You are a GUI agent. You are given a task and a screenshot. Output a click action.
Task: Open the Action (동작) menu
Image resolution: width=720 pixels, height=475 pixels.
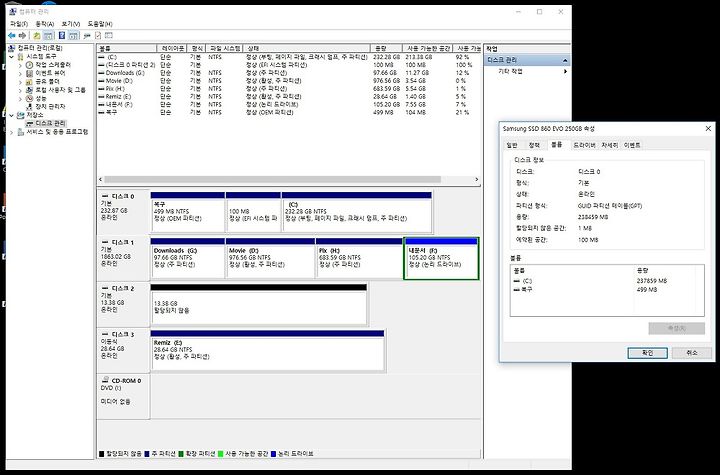pos(45,23)
